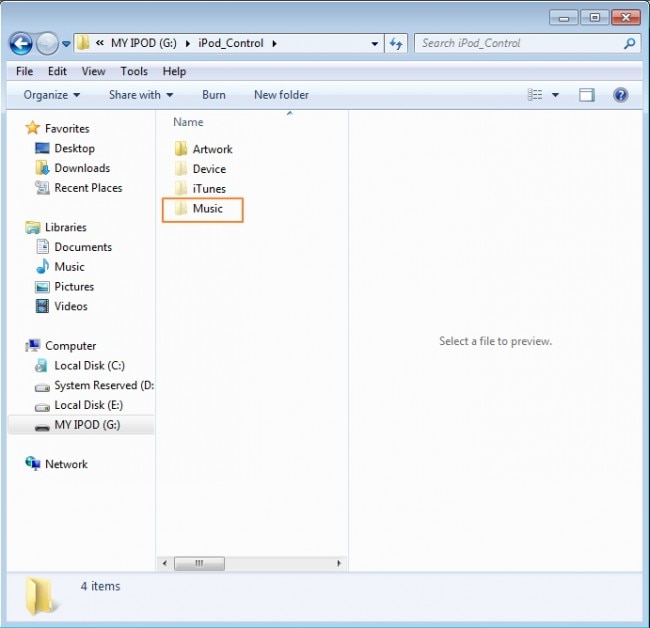
Task: Open the Videos library
Action: (x=61, y=306)
